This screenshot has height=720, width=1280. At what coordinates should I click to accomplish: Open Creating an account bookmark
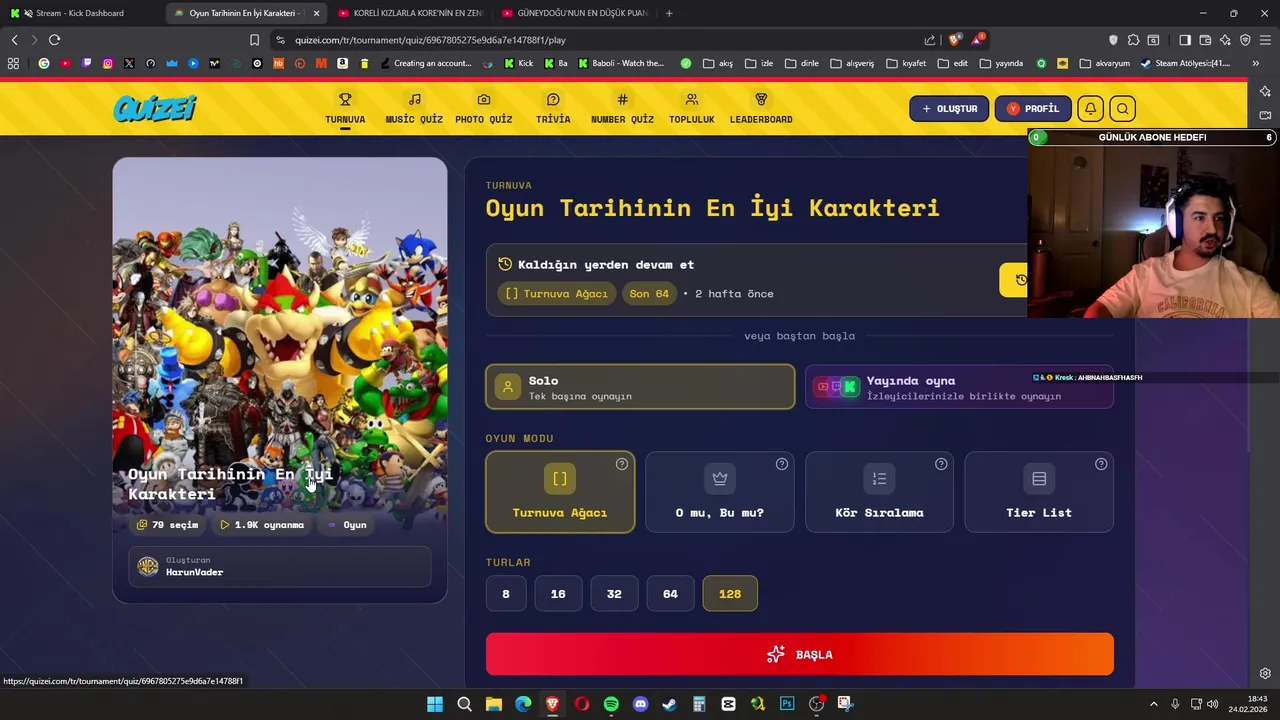click(426, 63)
